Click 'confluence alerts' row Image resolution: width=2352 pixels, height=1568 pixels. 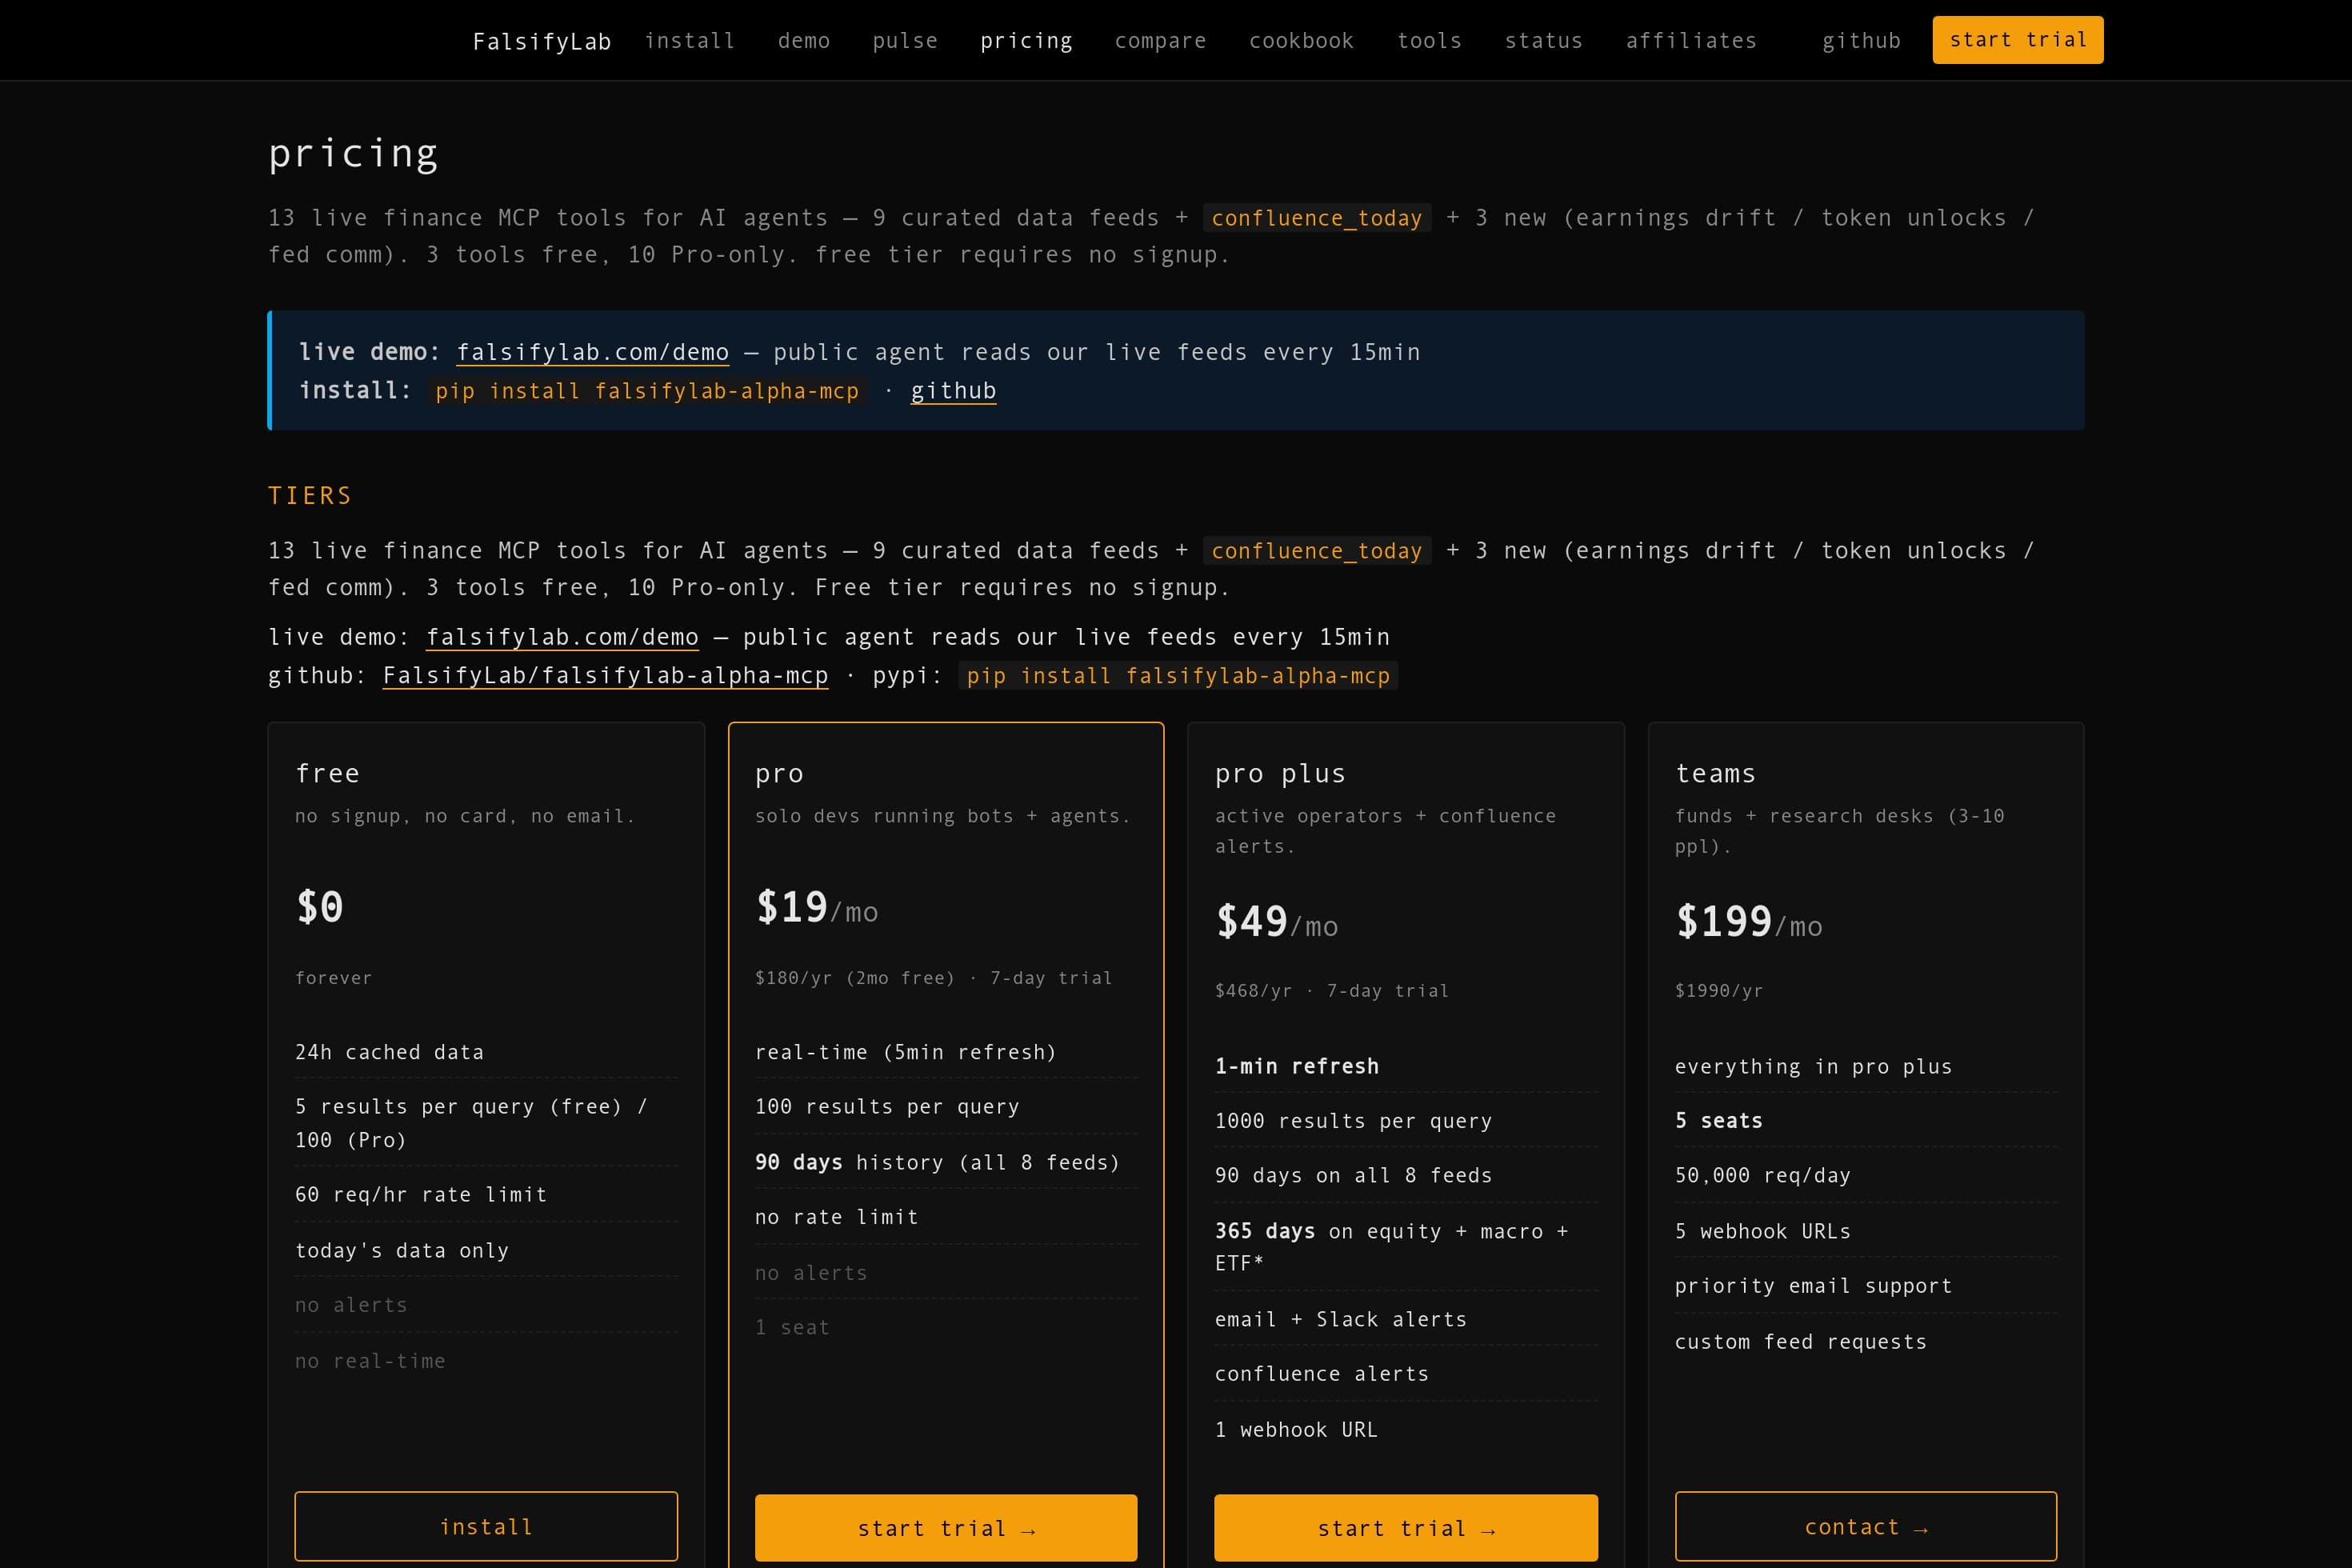[1406, 1374]
